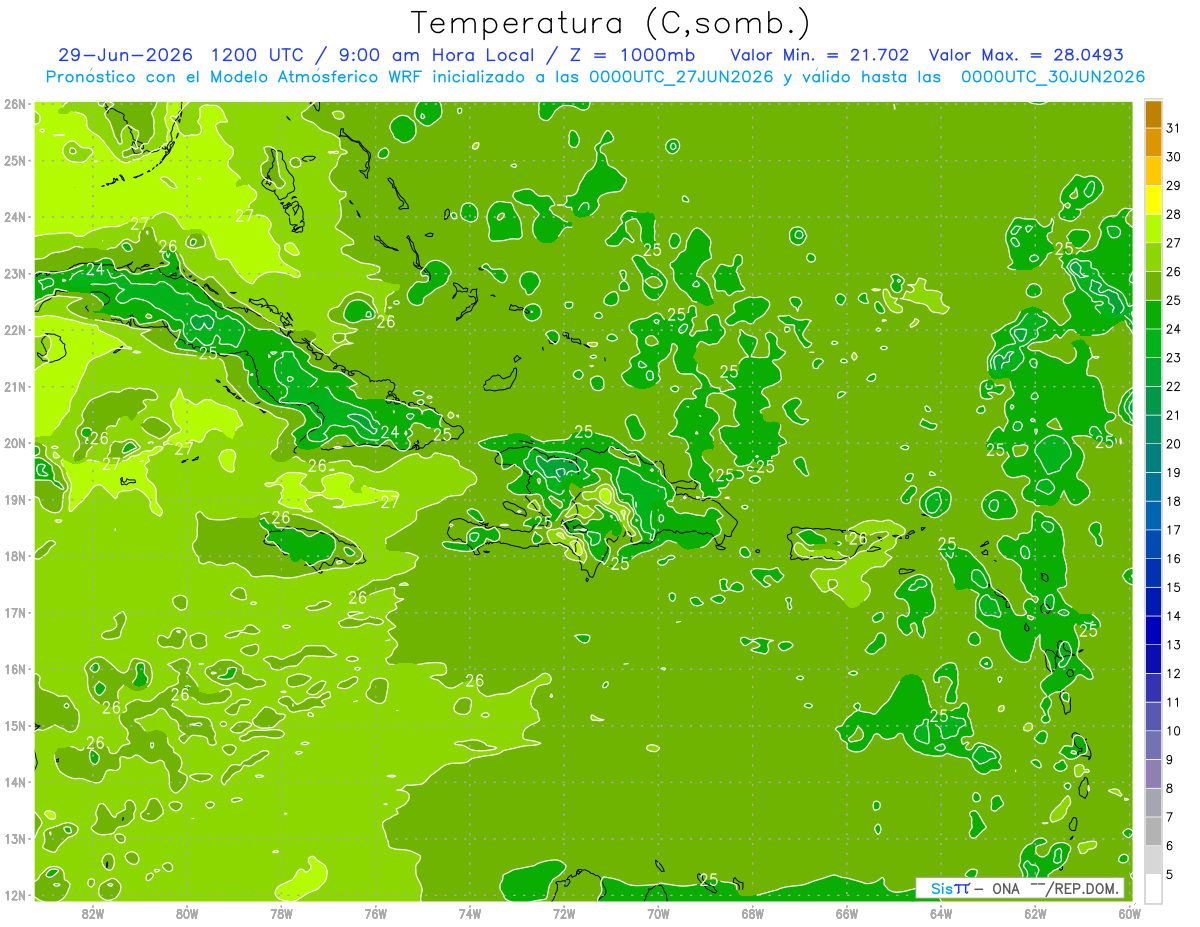This screenshot has width=1200, height=927.
Task: Click the legend label "5"
Action: tap(1170, 874)
